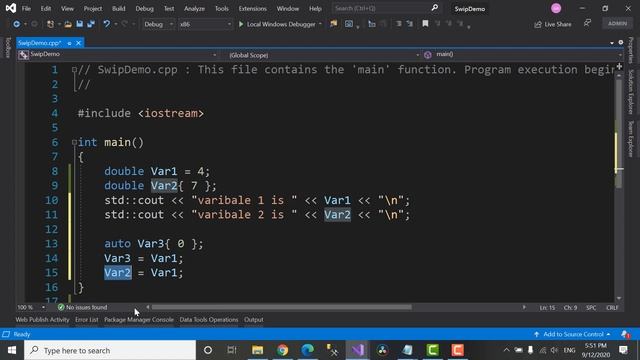Click the Windows Start button
This screenshot has width=640, height=360.
click(x=12, y=350)
